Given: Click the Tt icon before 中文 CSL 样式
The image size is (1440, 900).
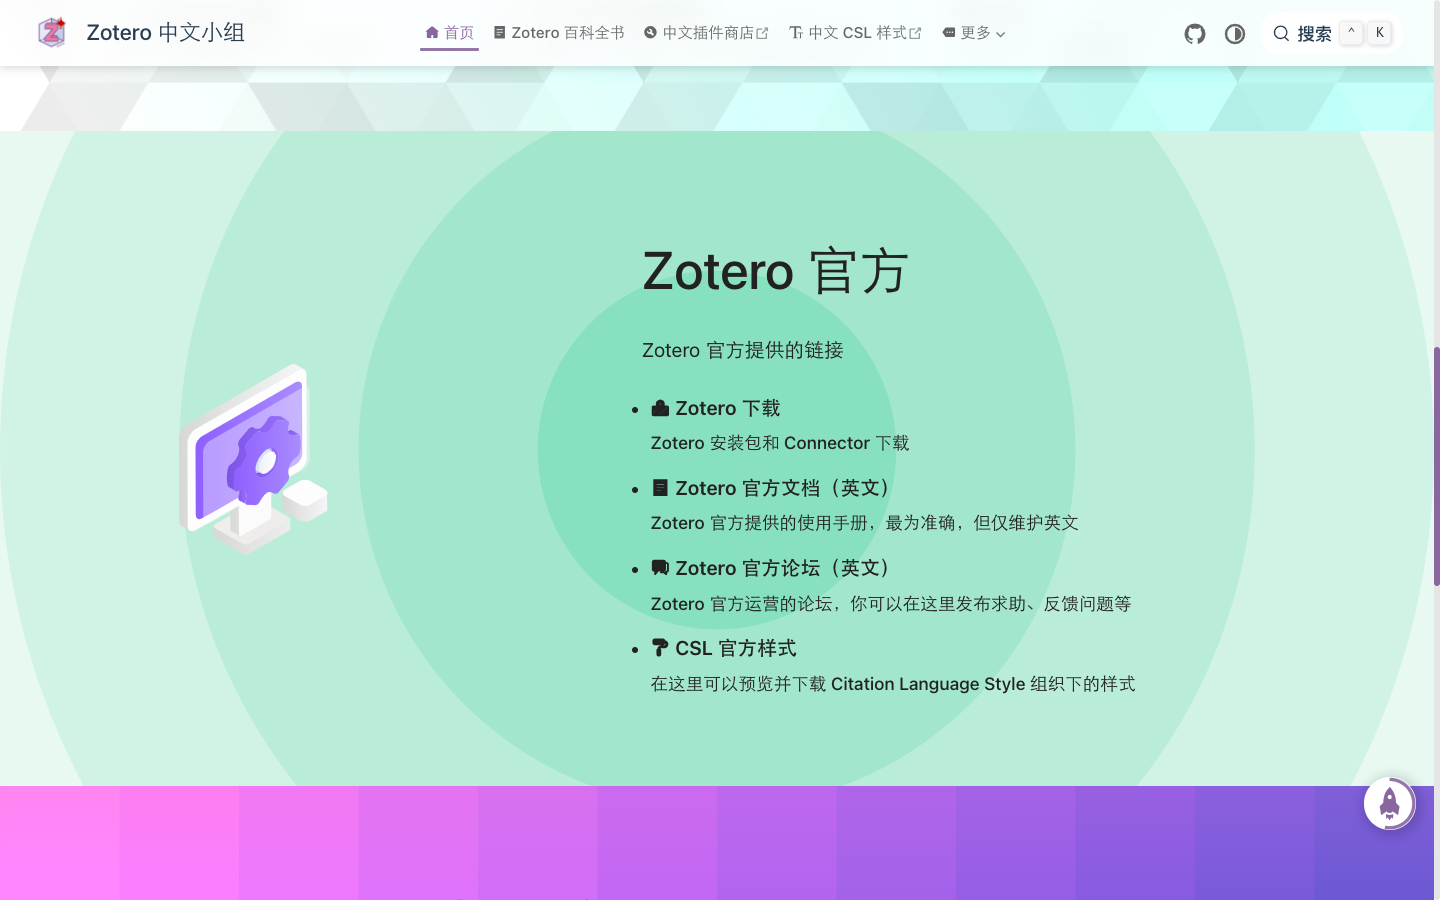Looking at the screenshot, I should [x=795, y=31].
